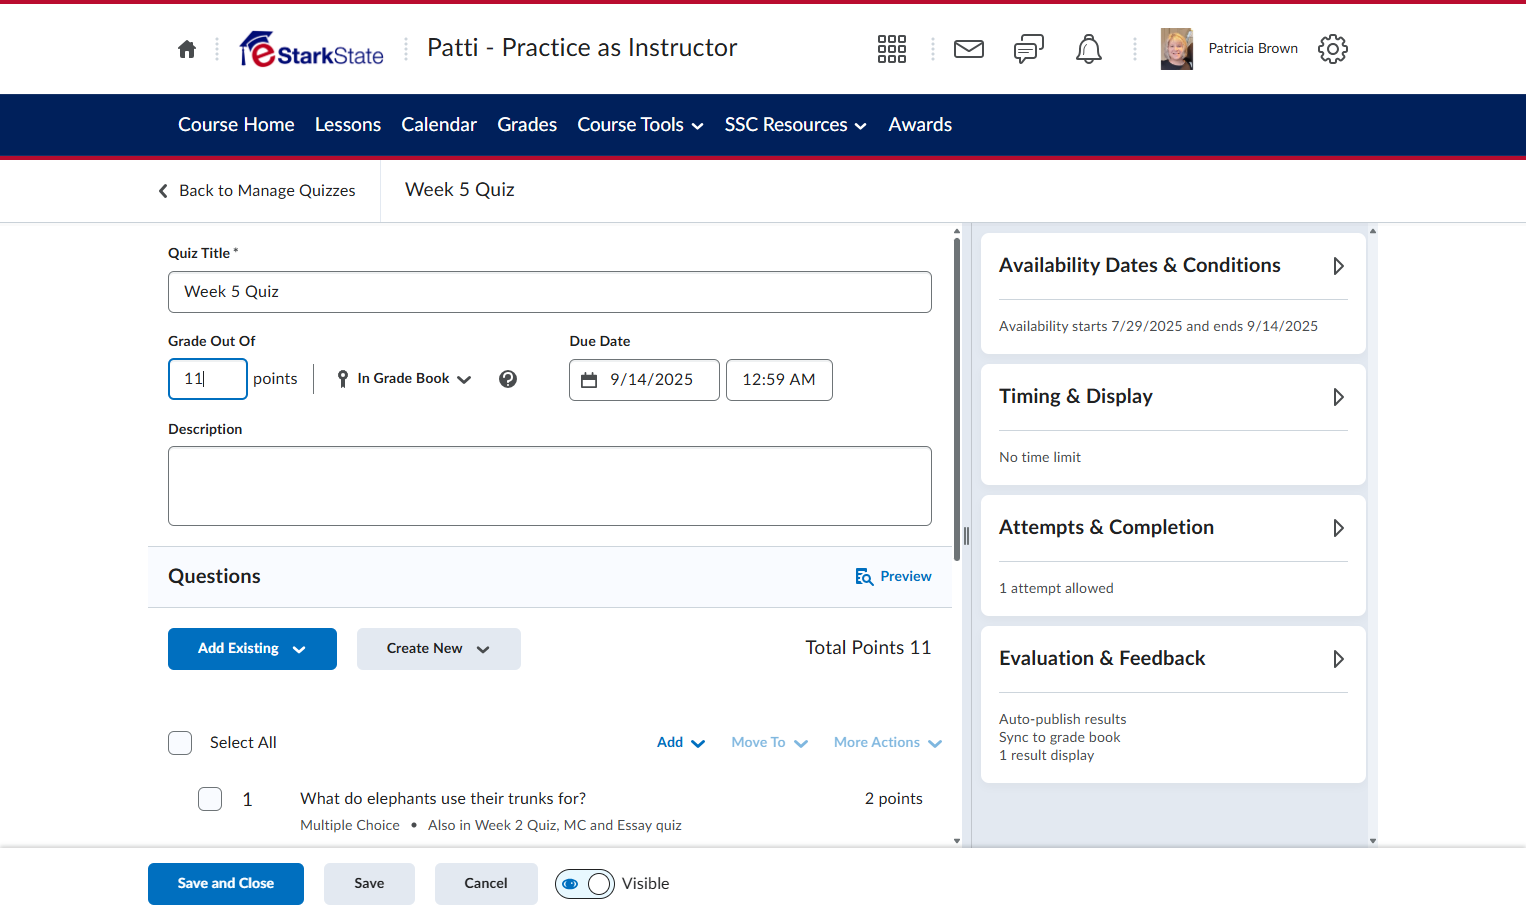Open the Add dropdown above questions

pyautogui.click(x=681, y=743)
